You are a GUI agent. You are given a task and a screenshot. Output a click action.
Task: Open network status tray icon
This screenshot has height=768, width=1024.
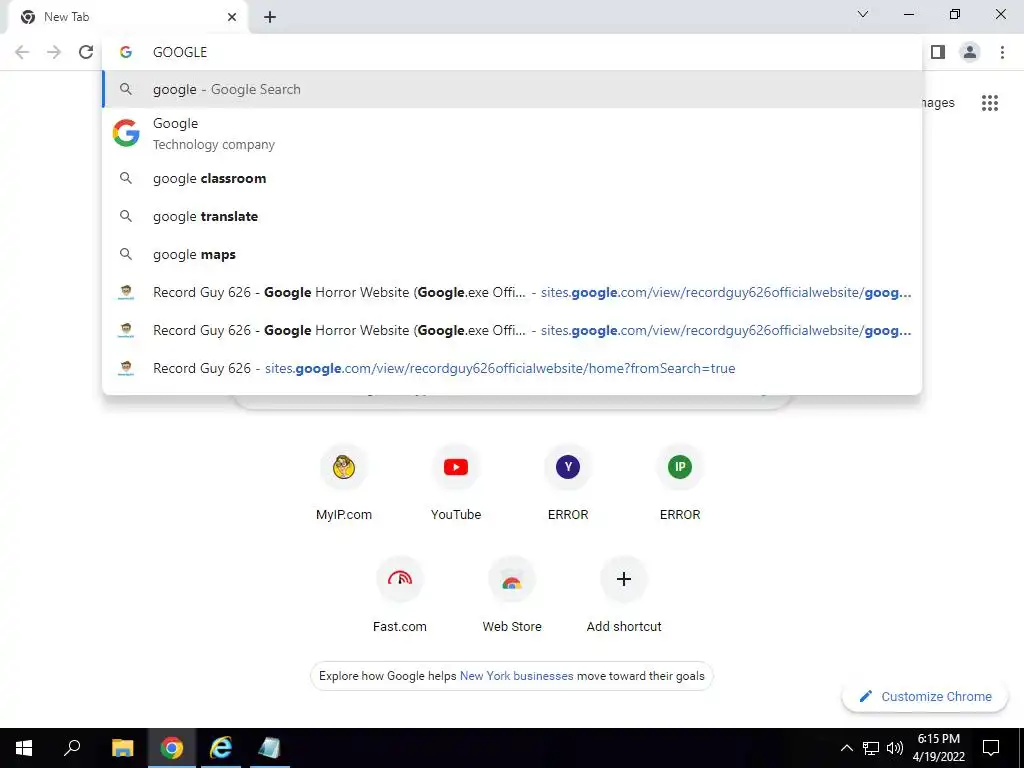[x=871, y=748]
